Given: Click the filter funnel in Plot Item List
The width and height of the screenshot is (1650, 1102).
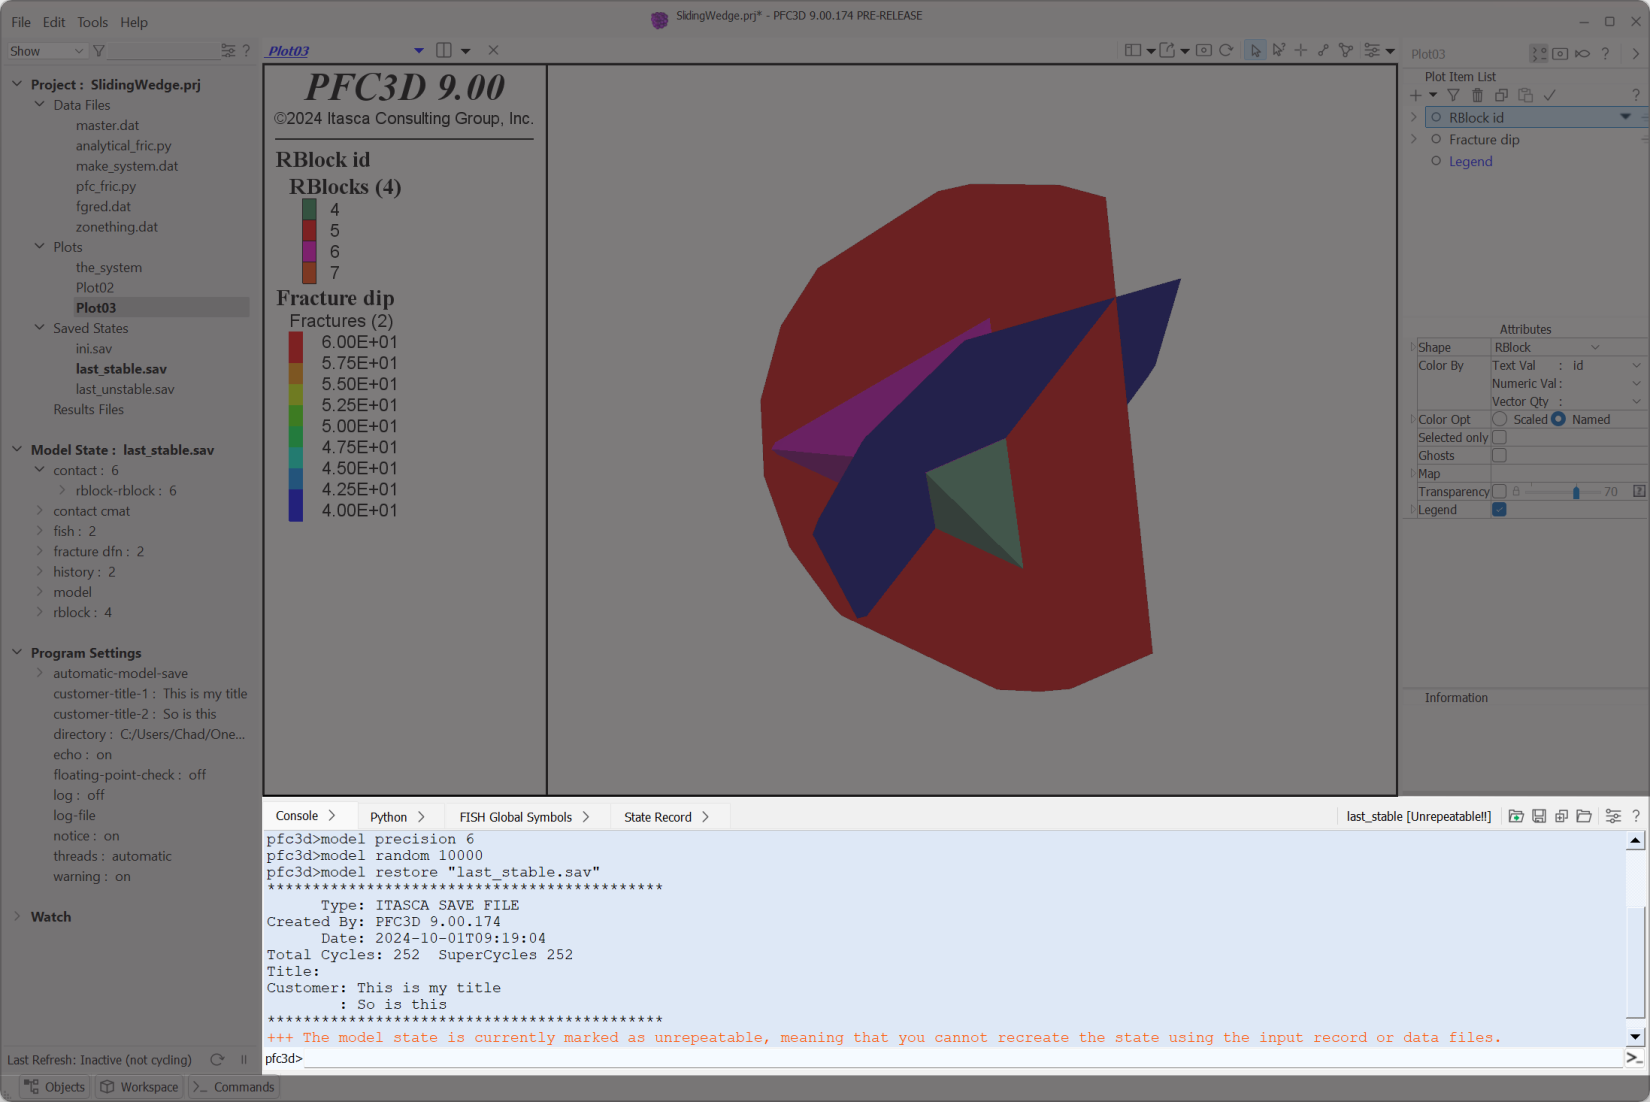Looking at the screenshot, I should [x=1453, y=95].
